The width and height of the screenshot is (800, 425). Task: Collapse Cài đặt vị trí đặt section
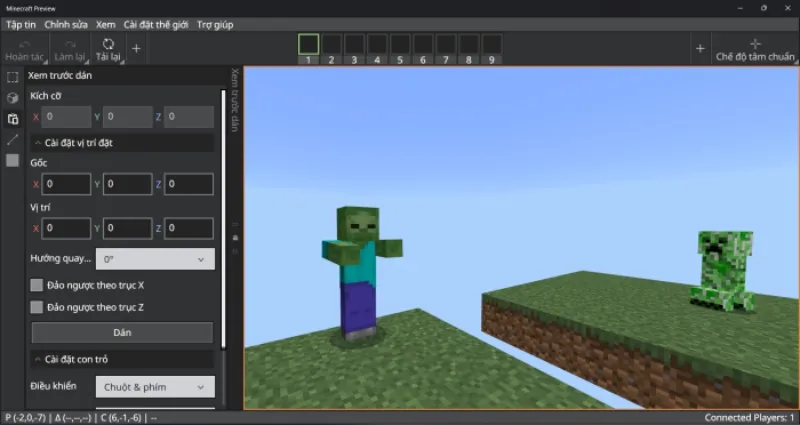click(x=122, y=143)
